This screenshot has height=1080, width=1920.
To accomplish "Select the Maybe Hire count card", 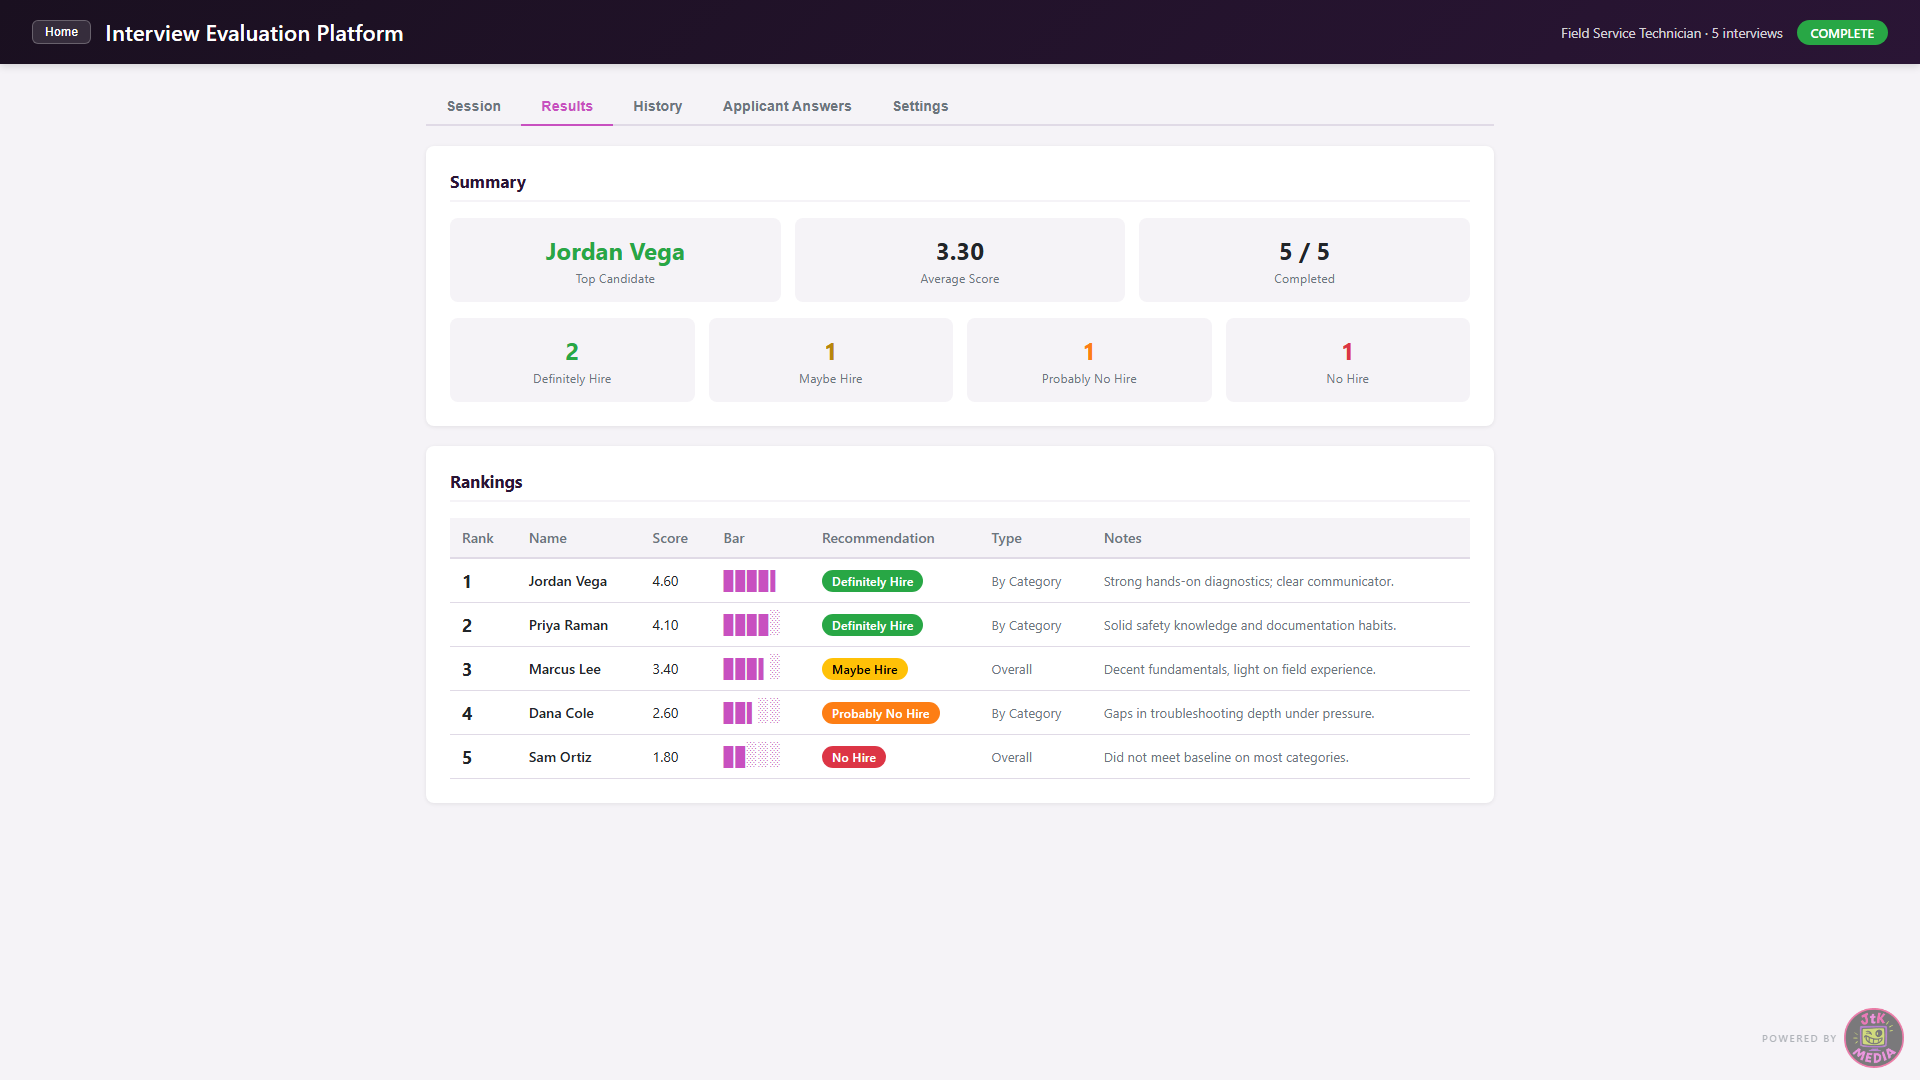I will coord(830,360).
